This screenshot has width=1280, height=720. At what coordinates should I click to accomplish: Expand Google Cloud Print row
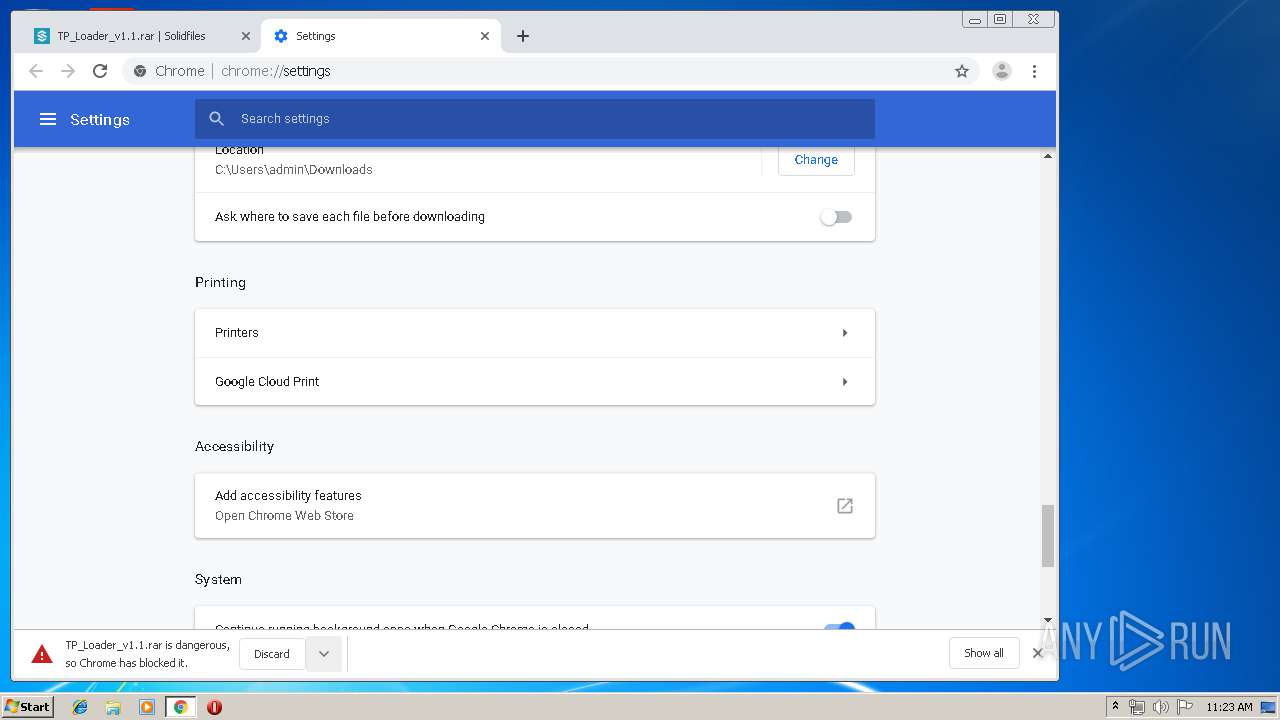tap(535, 382)
